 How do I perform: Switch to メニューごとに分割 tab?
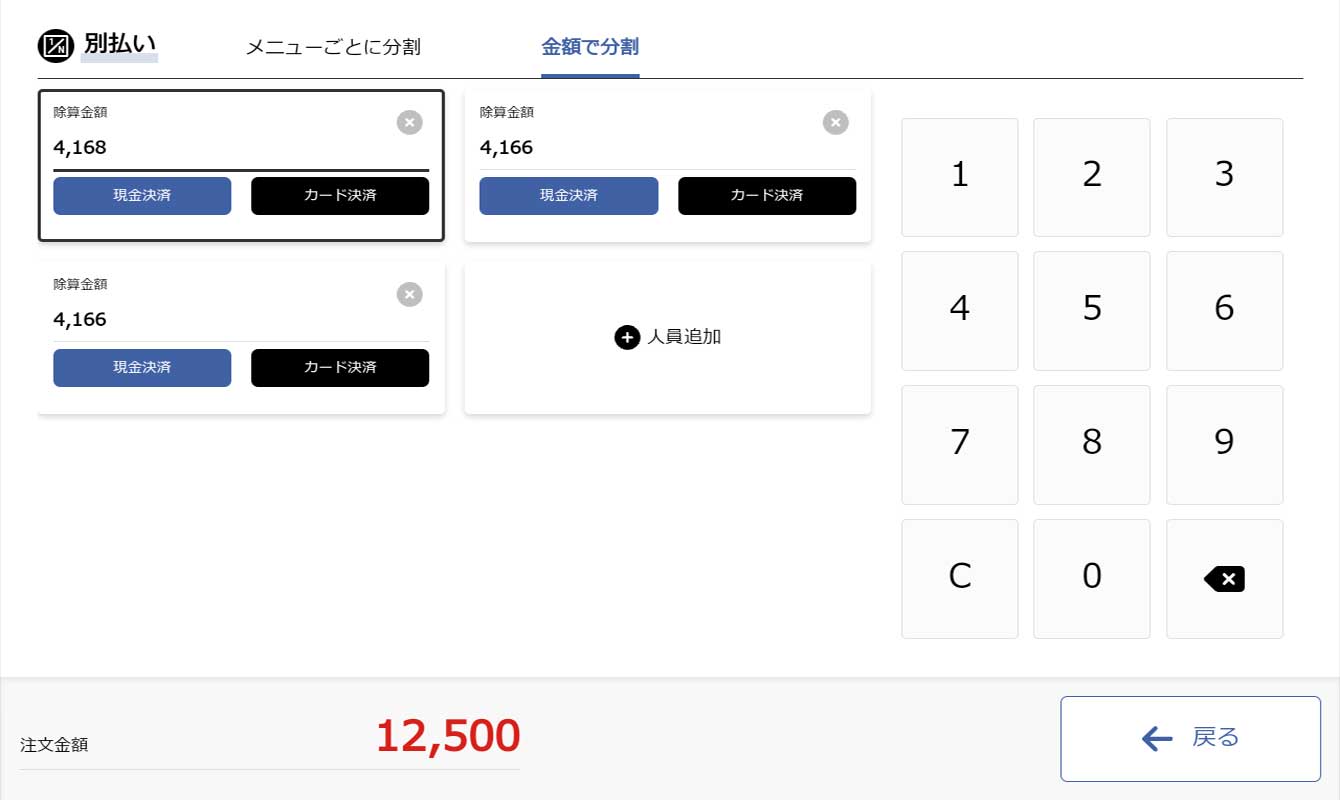click(333, 47)
